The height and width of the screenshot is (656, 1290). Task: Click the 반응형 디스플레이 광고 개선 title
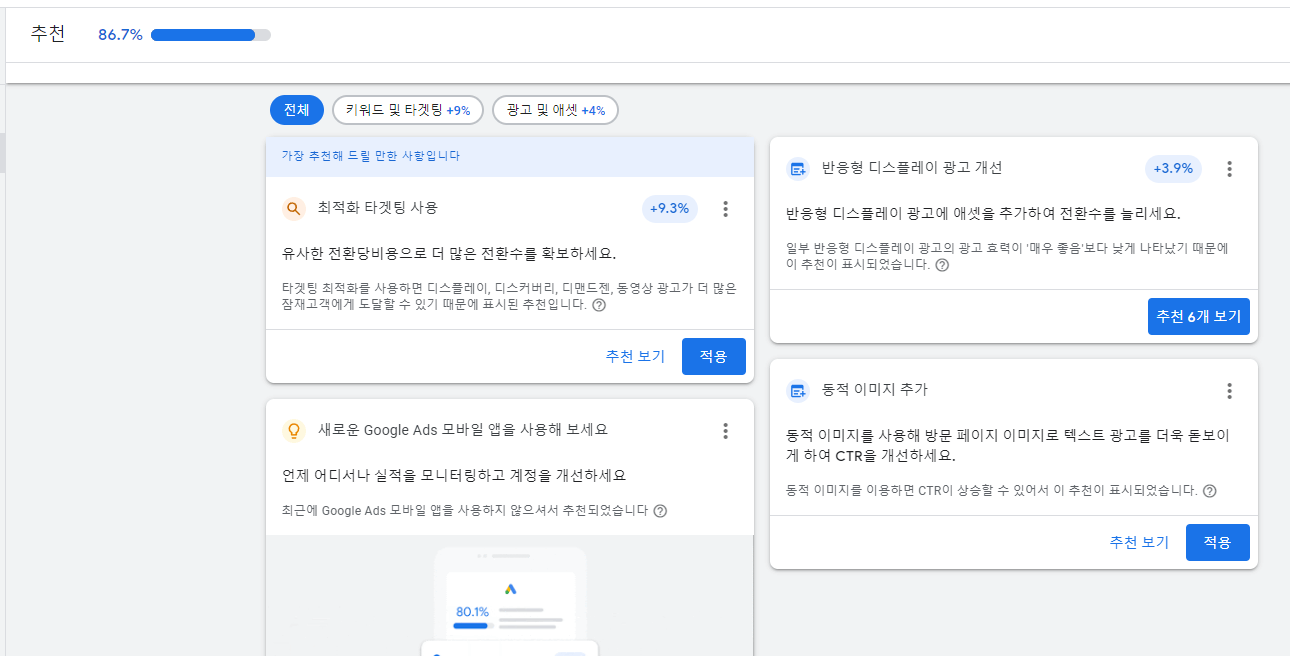tap(912, 168)
